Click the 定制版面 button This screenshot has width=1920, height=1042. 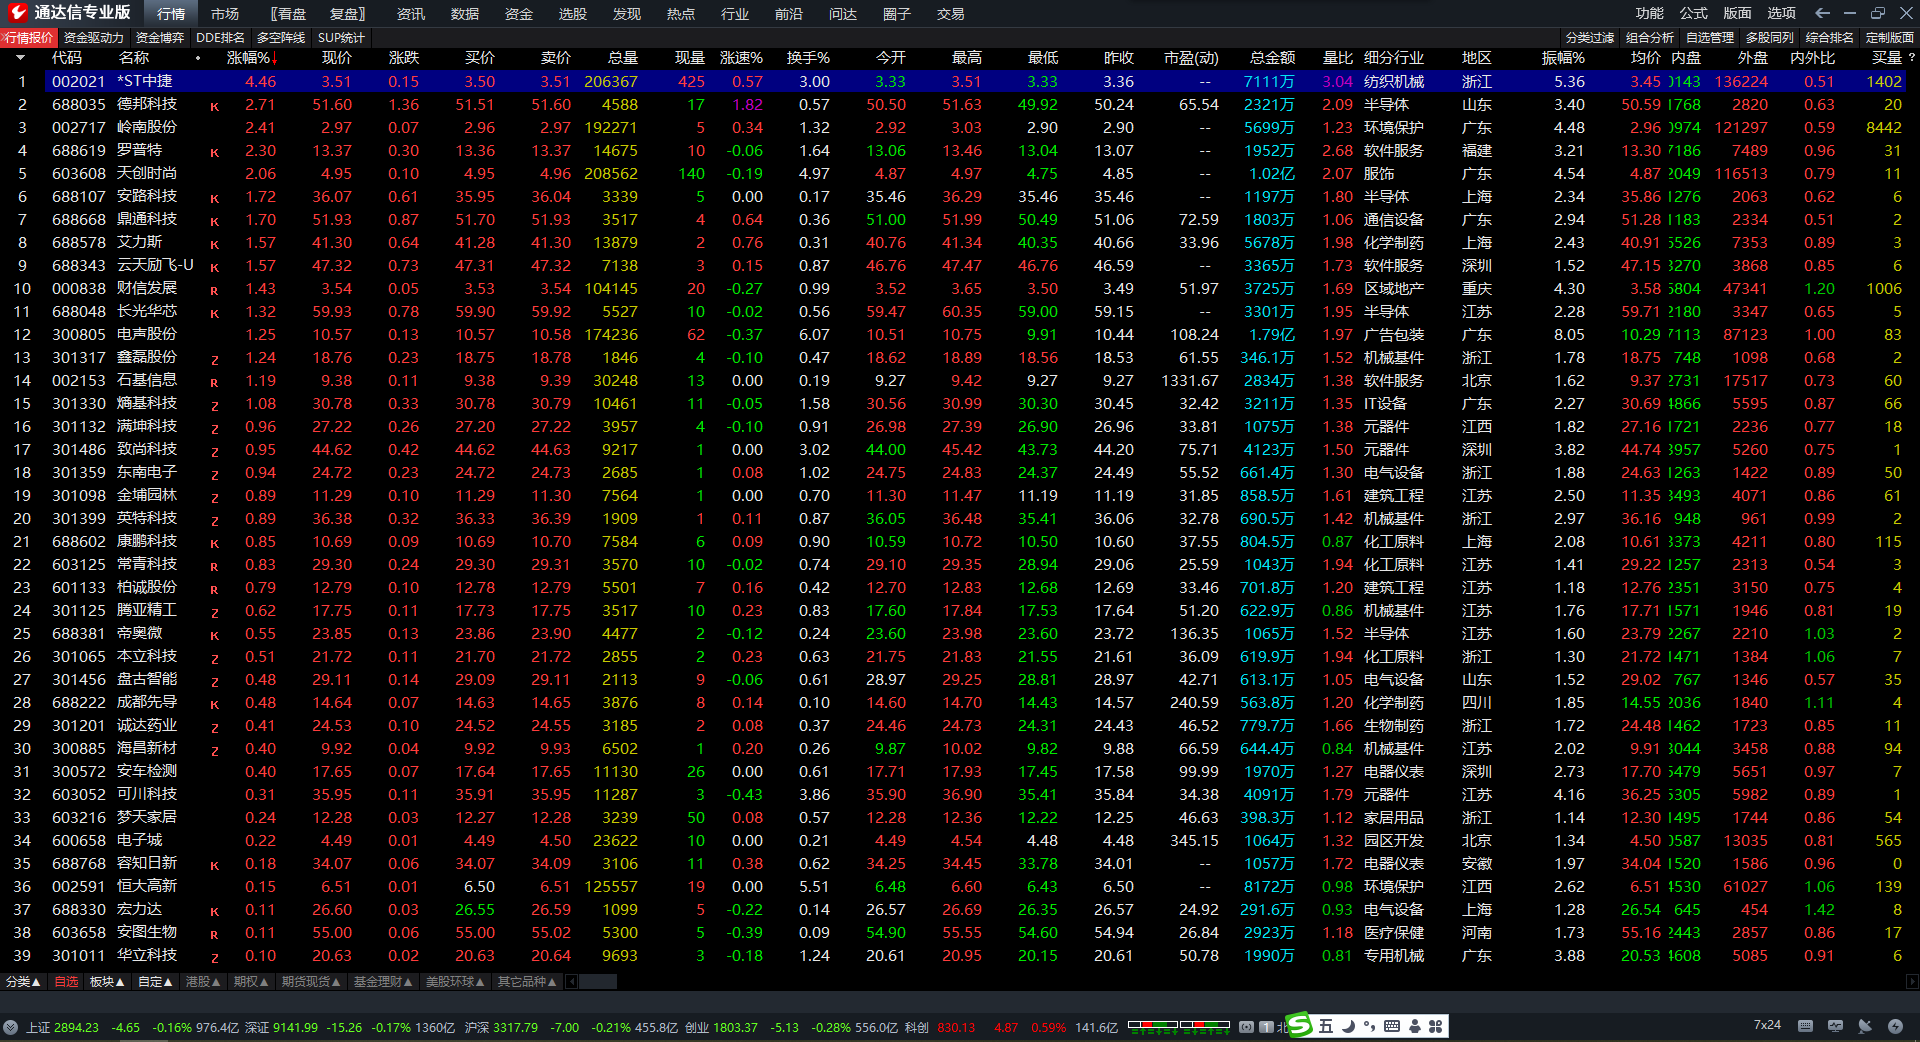(x=1890, y=38)
